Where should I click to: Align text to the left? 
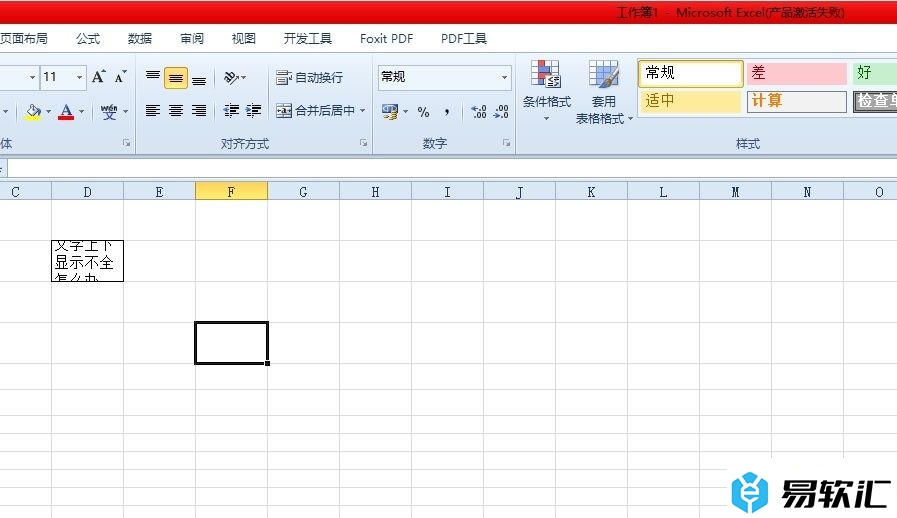pyautogui.click(x=153, y=110)
